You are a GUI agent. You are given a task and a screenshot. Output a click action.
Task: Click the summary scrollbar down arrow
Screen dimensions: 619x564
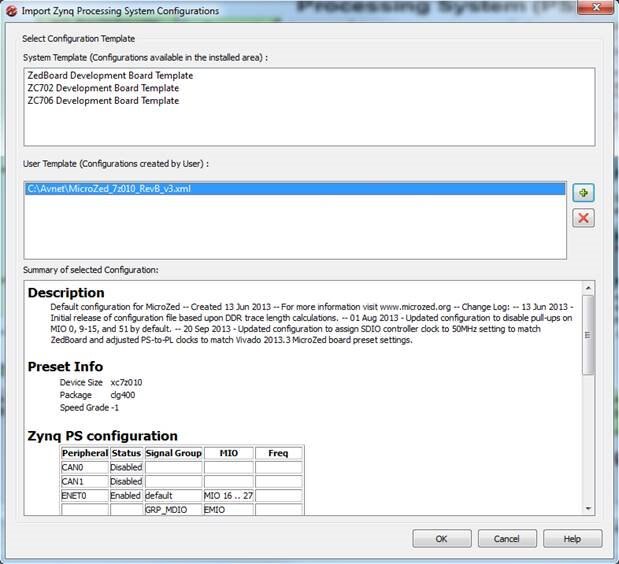[588, 508]
